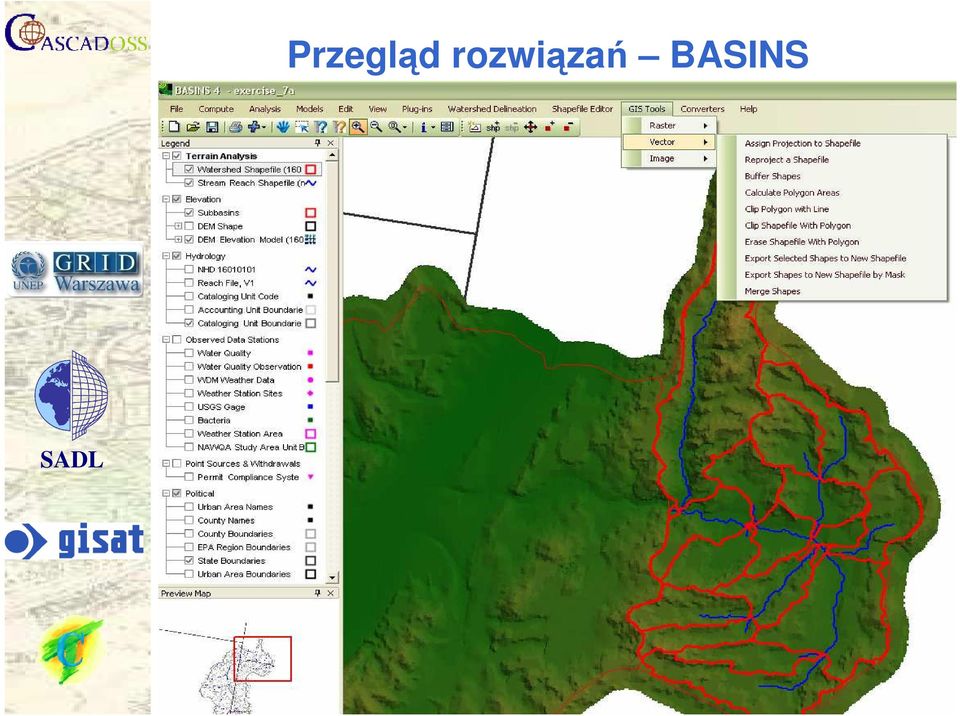The height and width of the screenshot is (716, 960).
Task: Open the Converters menu
Action: click(702, 109)
